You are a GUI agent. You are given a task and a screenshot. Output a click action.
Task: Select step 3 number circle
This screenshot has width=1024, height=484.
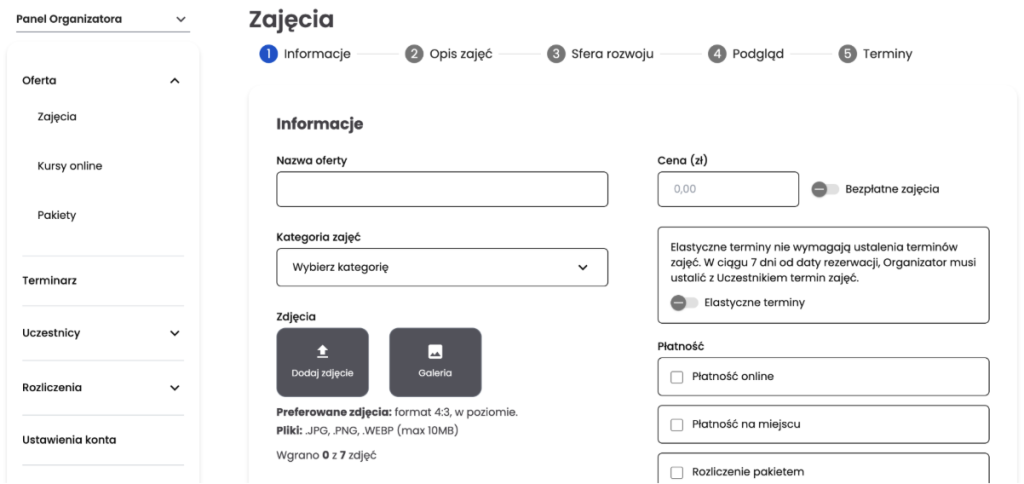(556, 54)
